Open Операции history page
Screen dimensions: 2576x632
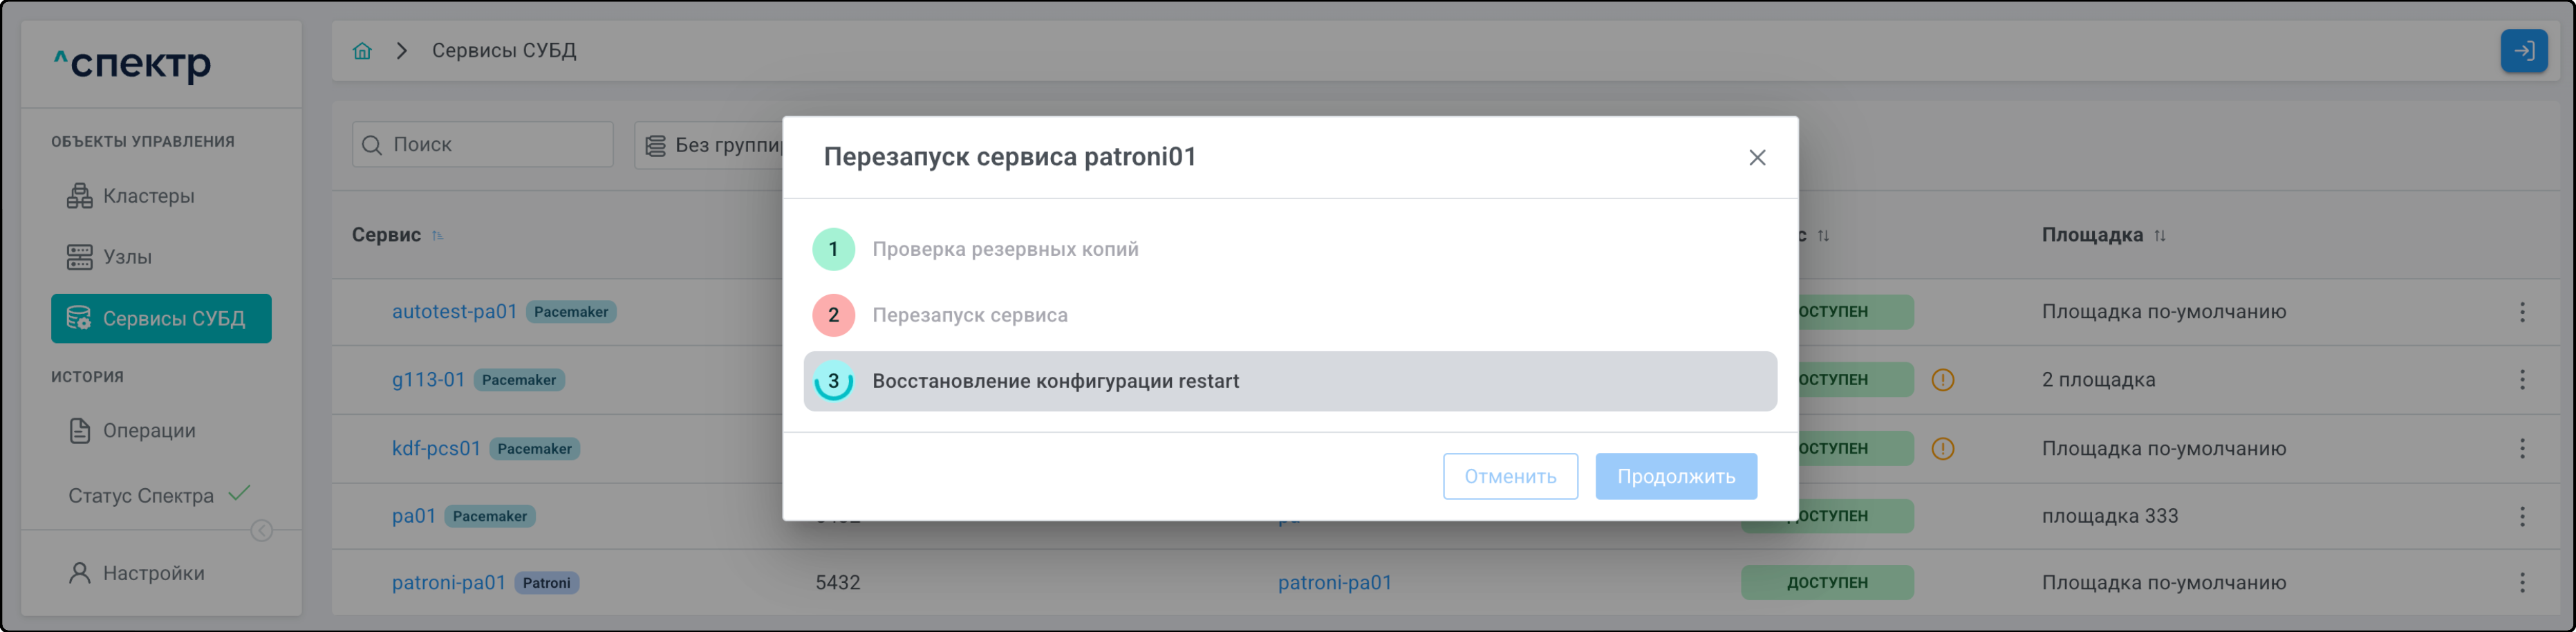(x=148, y=431)
